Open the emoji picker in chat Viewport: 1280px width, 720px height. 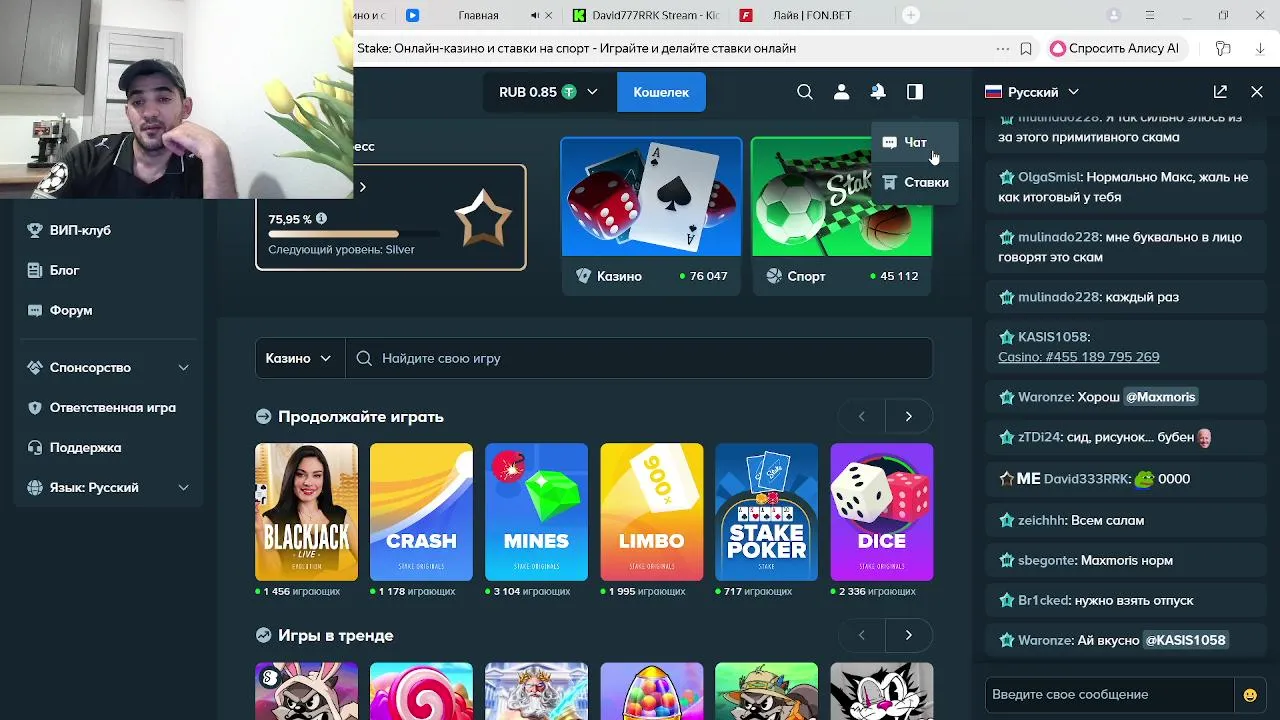click(x=1250, y=695)
